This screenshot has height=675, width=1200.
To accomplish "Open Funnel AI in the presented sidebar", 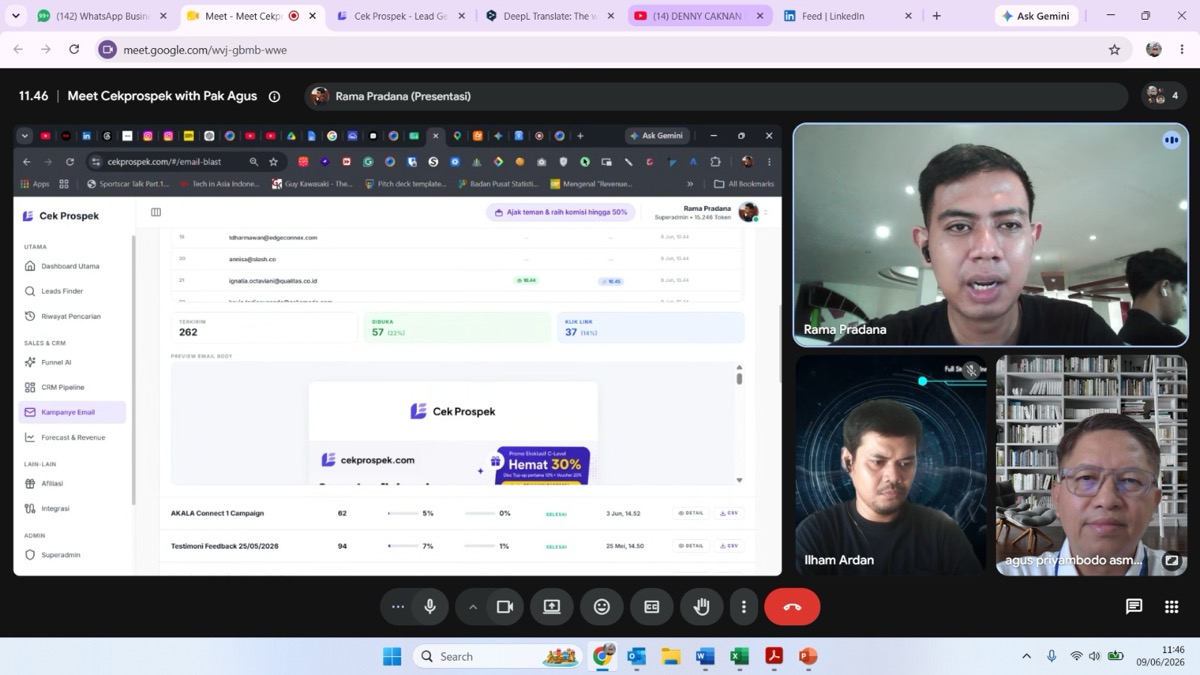I will pos(72,362).
